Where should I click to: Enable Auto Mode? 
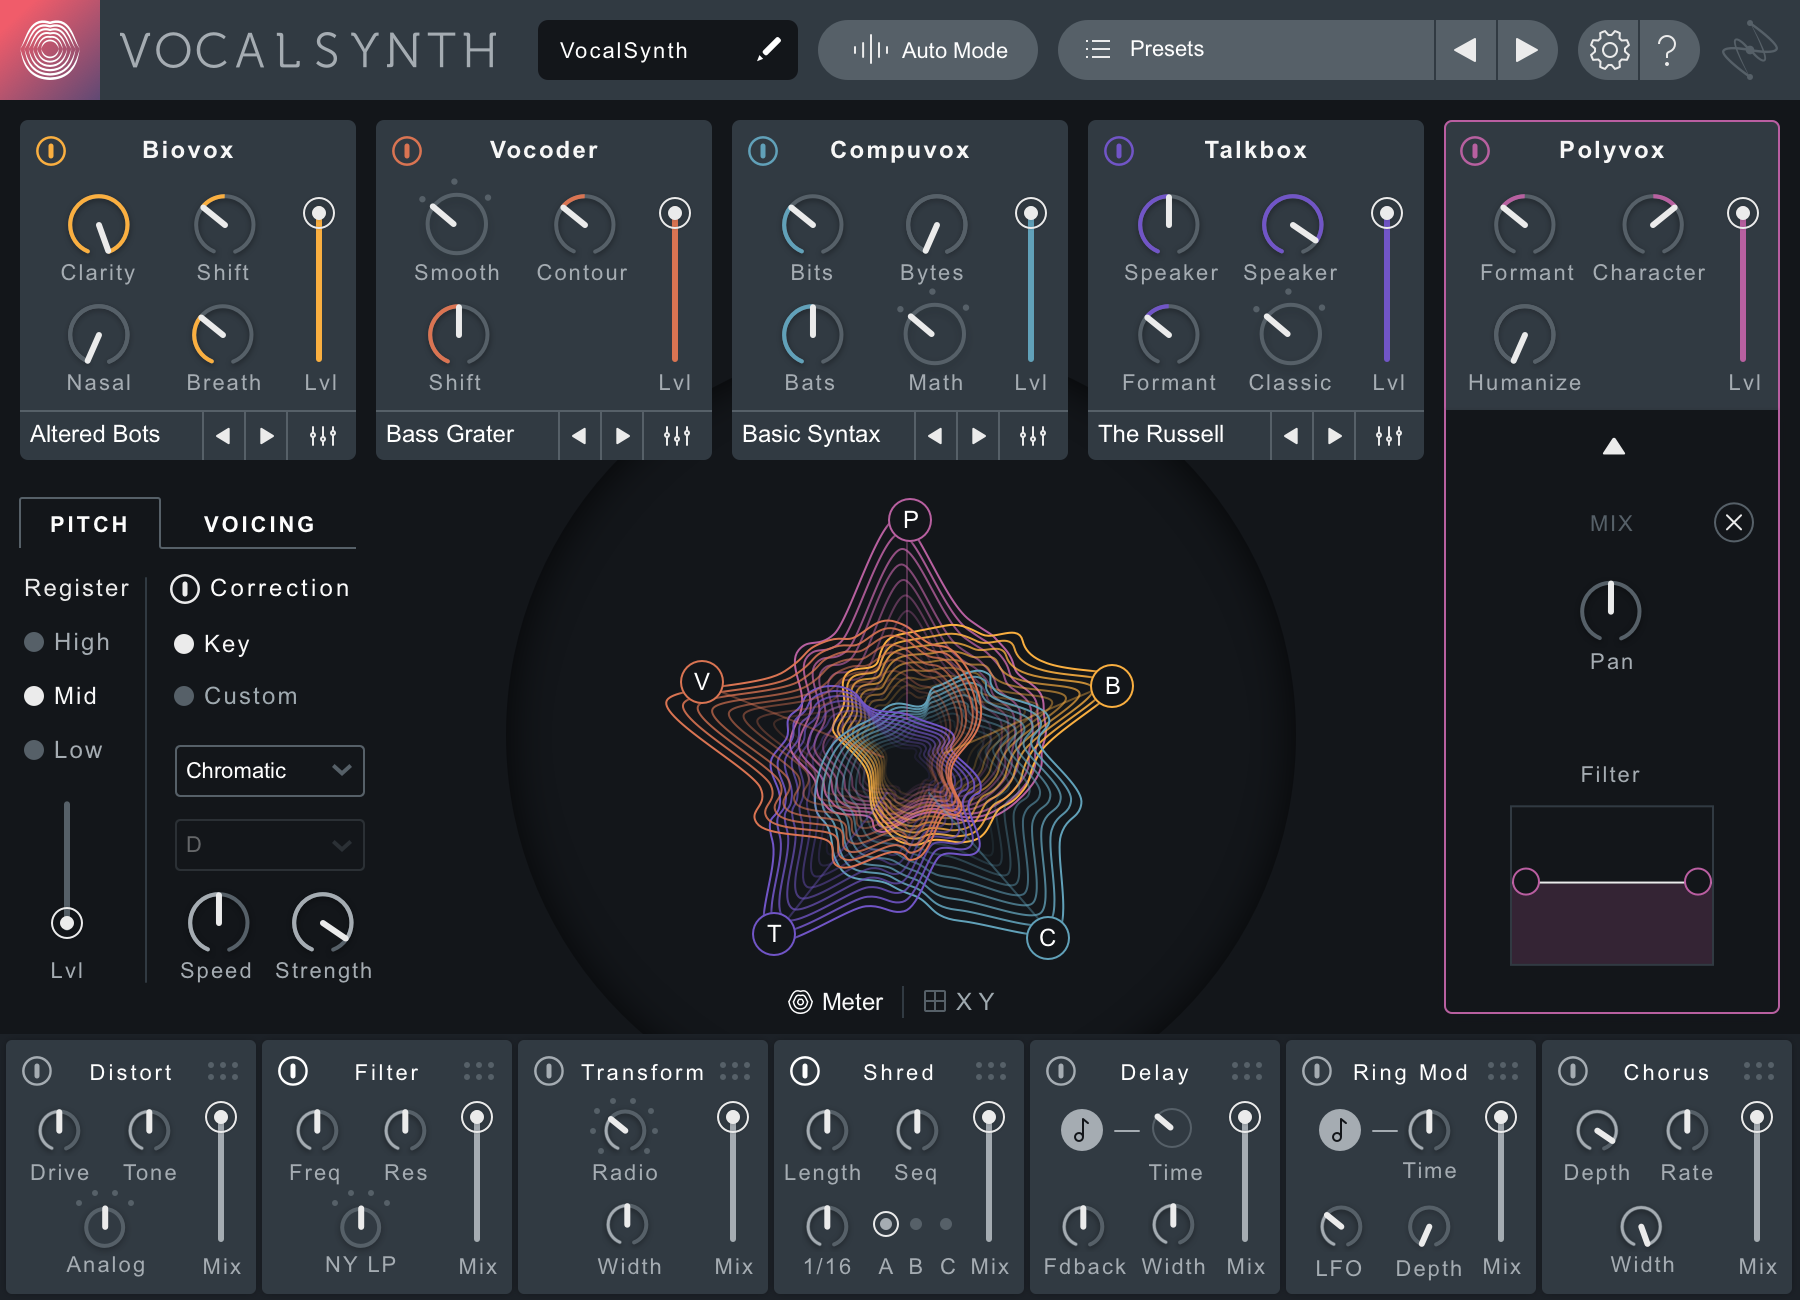(x=926, y=49)
